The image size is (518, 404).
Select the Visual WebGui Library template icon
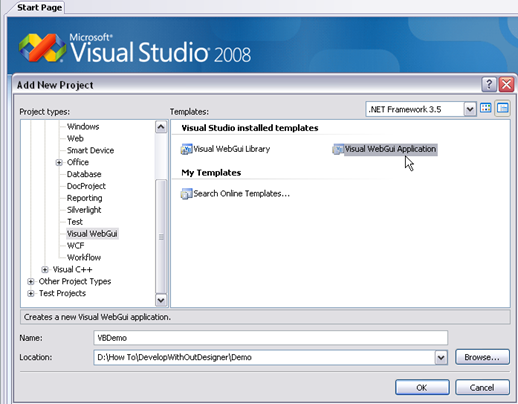coord(186,149)
